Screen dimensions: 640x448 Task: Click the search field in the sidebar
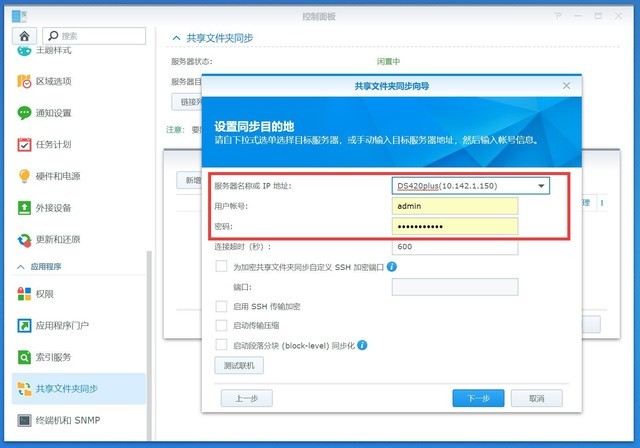coord(94,36)
